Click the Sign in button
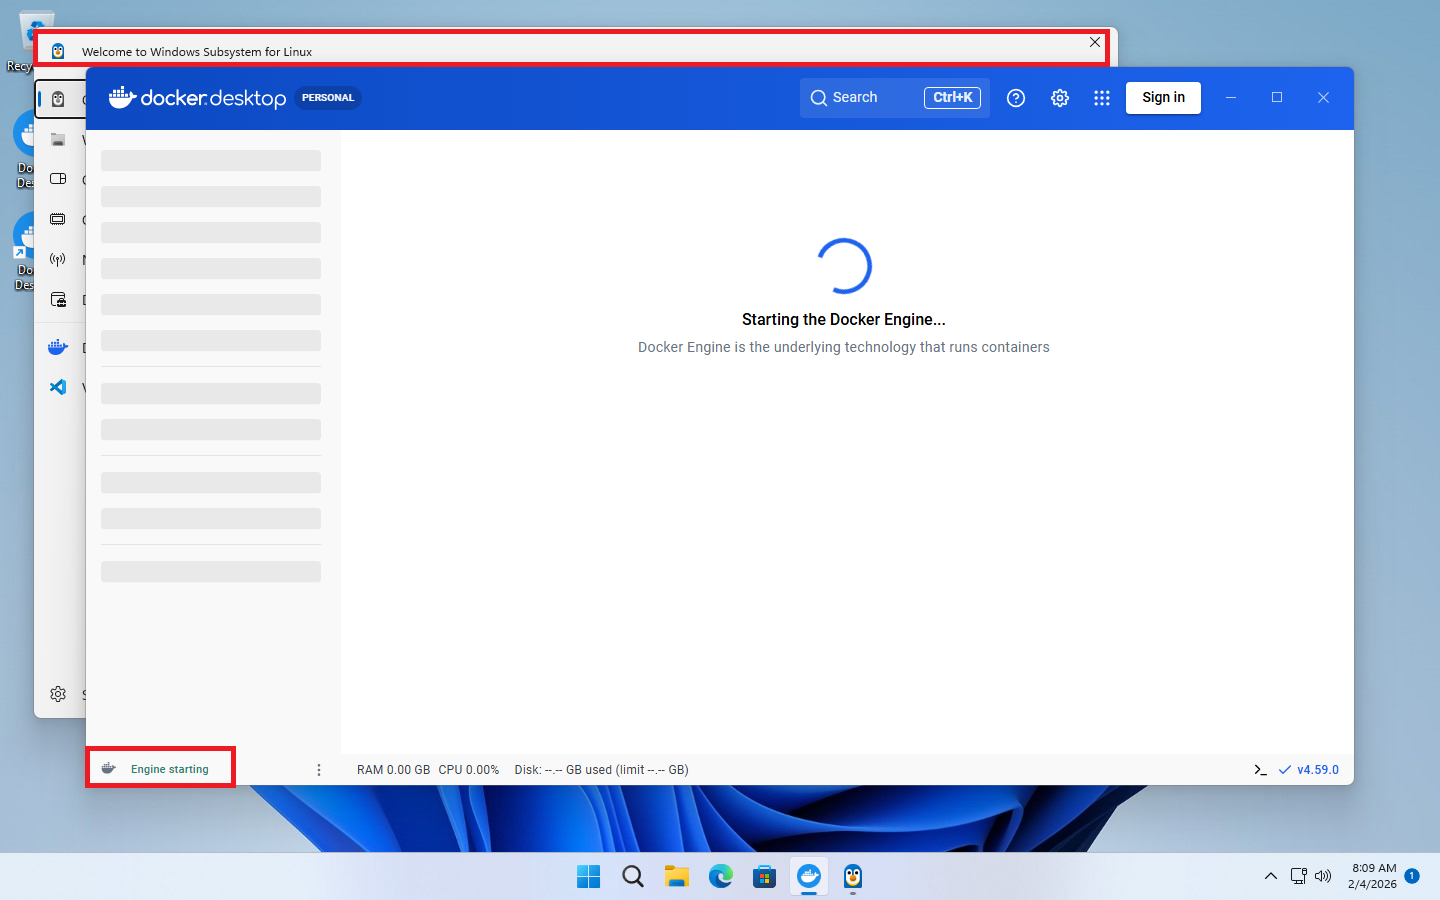This screenshot has height=900, width=1440. click(1163, 98)
